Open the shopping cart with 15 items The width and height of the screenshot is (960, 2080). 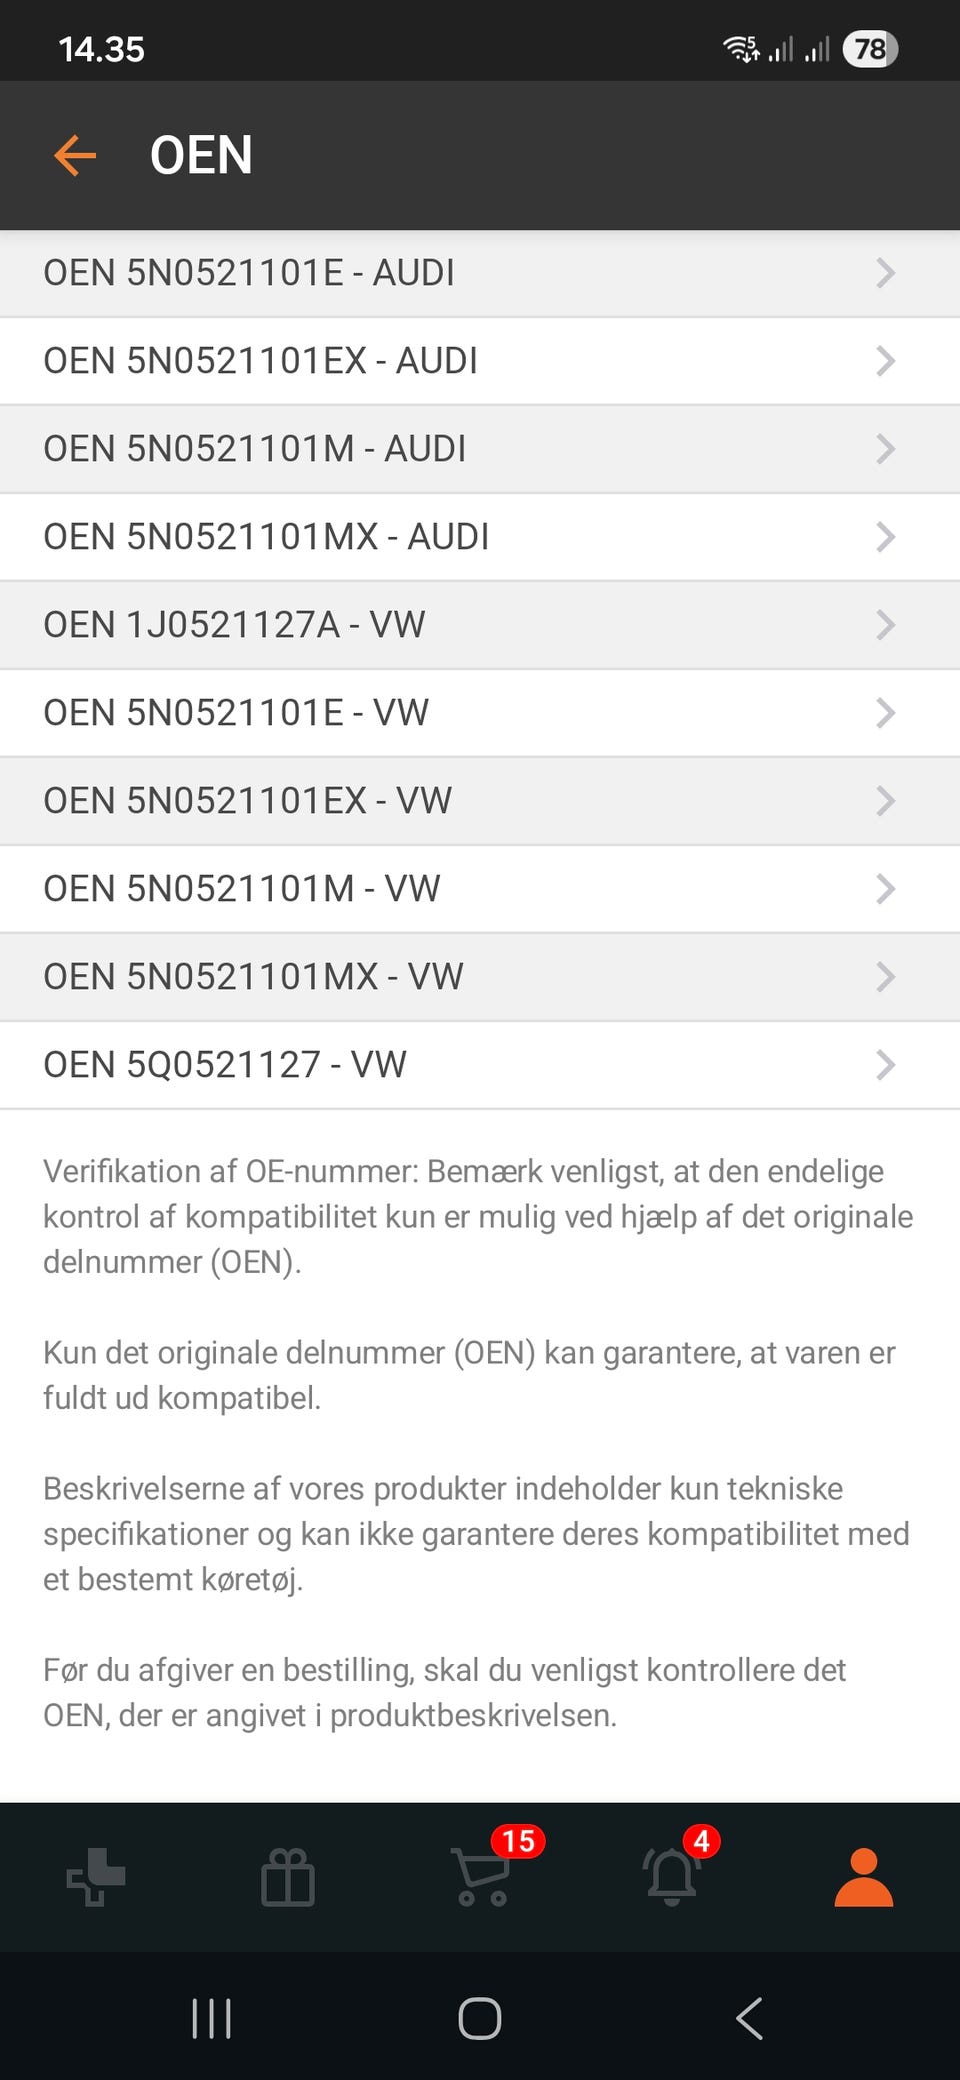482,1875
